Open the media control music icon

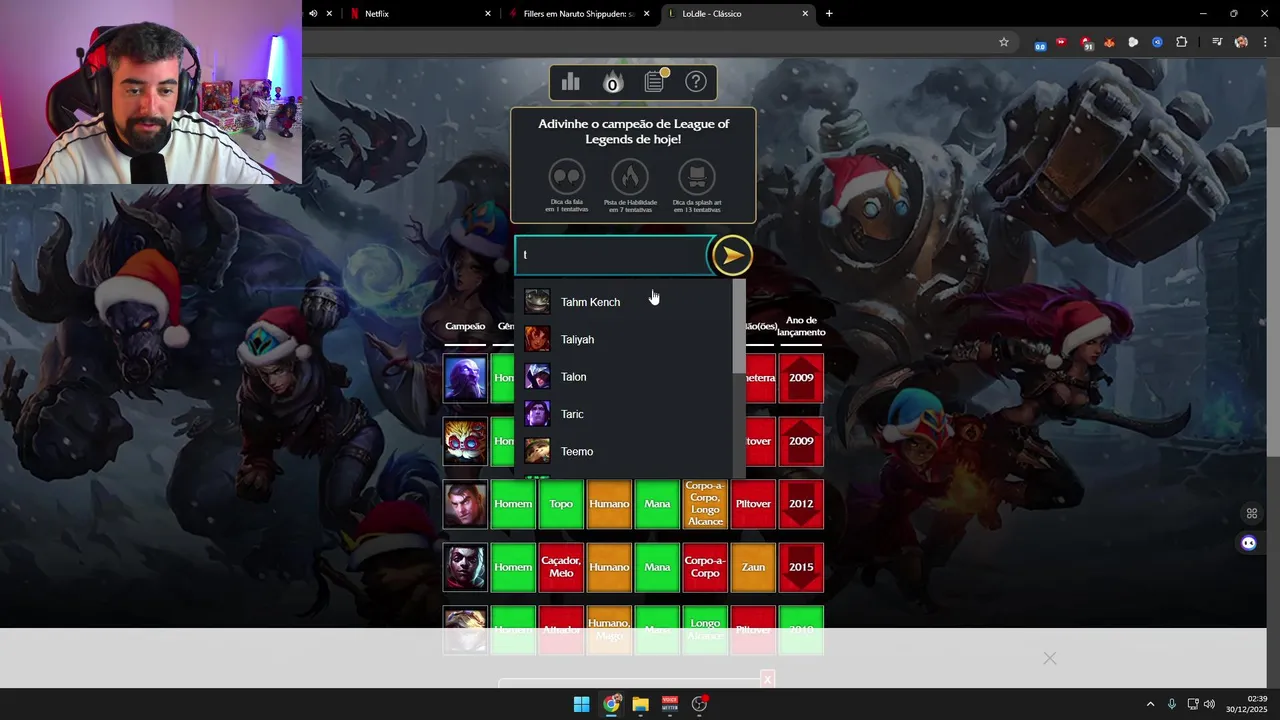1217,42
